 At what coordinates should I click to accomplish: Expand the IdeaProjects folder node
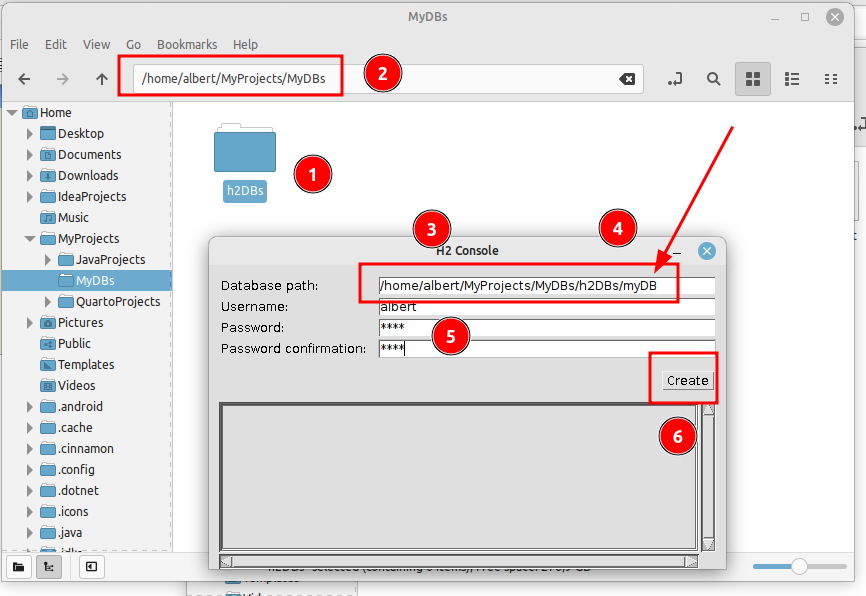tap(30, 197)
